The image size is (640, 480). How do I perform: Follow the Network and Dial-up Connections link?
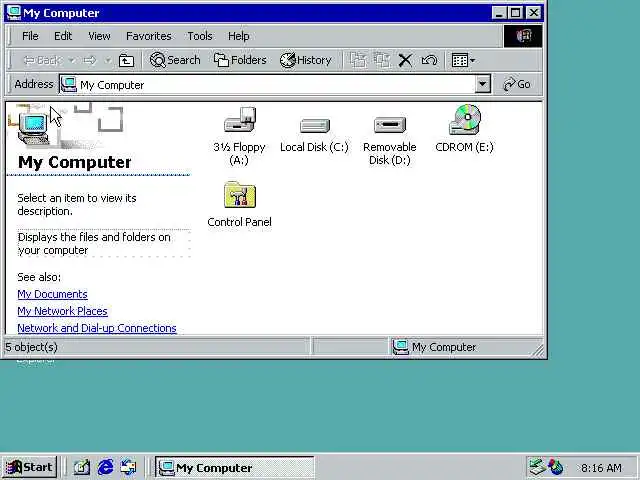point(97,328)
